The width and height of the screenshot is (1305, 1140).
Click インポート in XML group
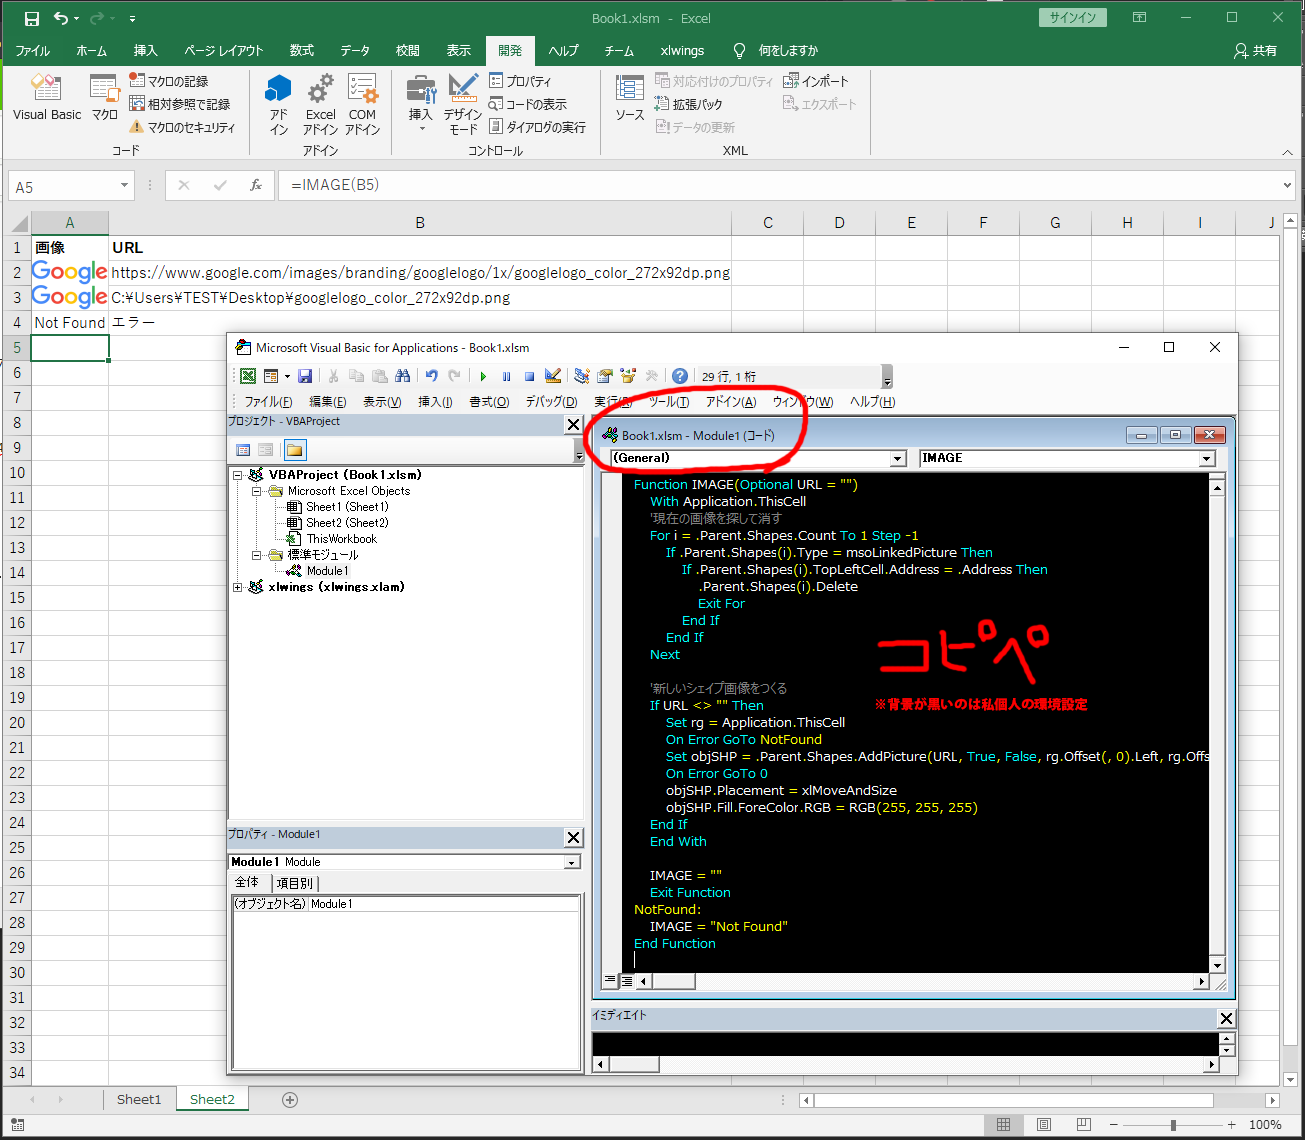(x=815, y=81)
